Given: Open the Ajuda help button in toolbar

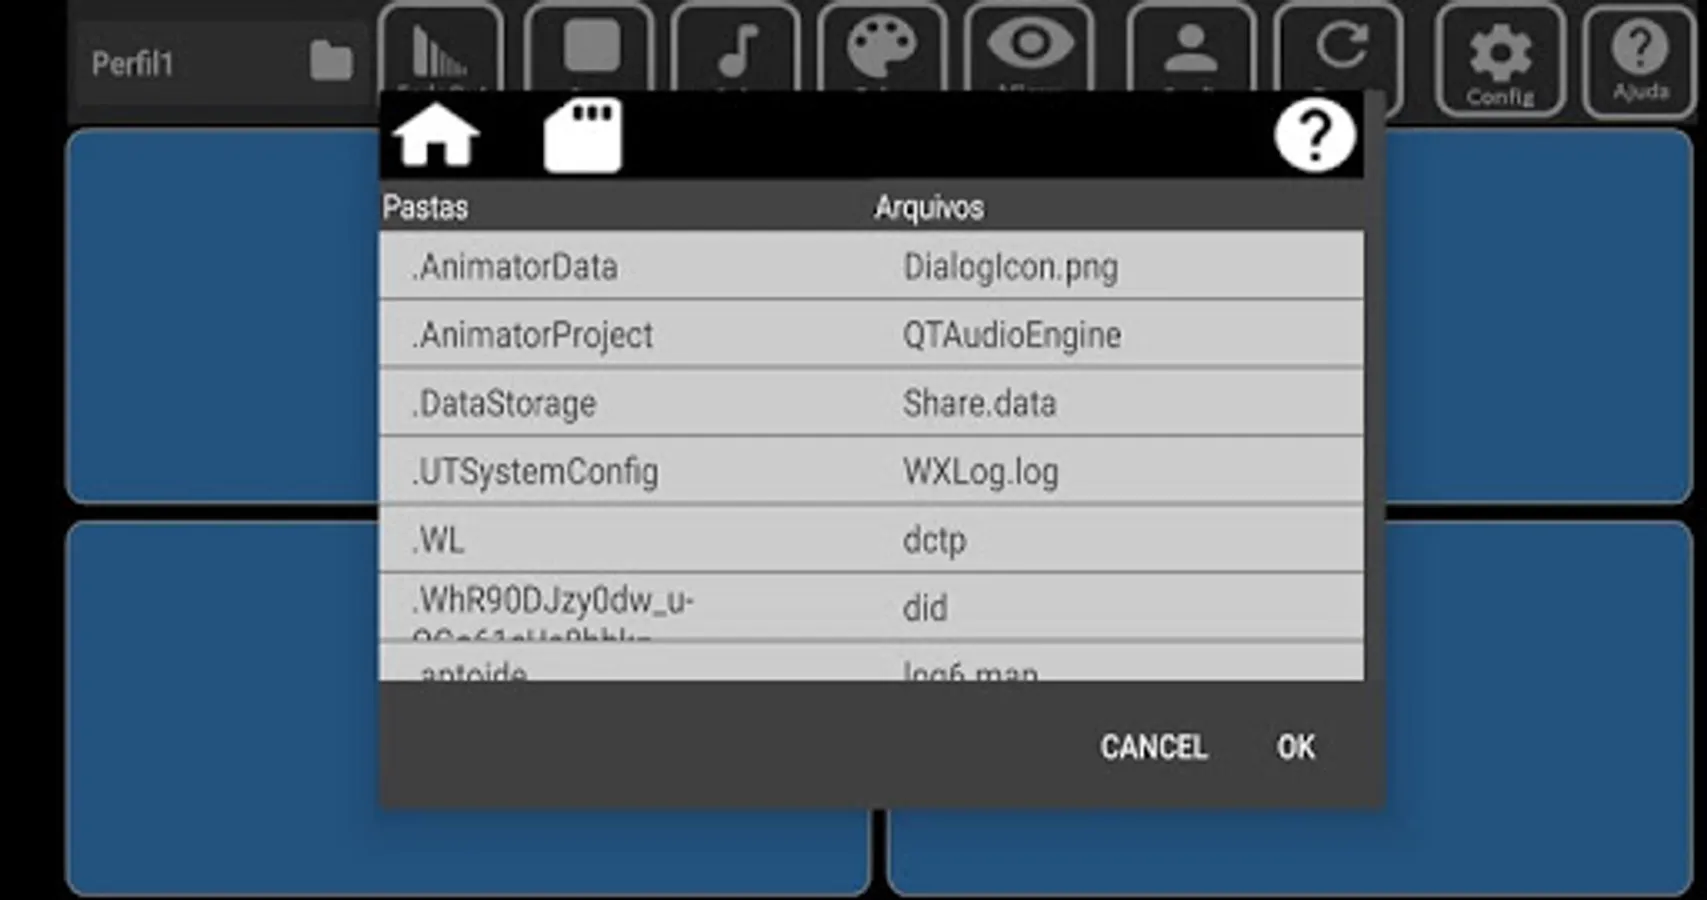Looking at the screenshot, I should [1640, 60].
